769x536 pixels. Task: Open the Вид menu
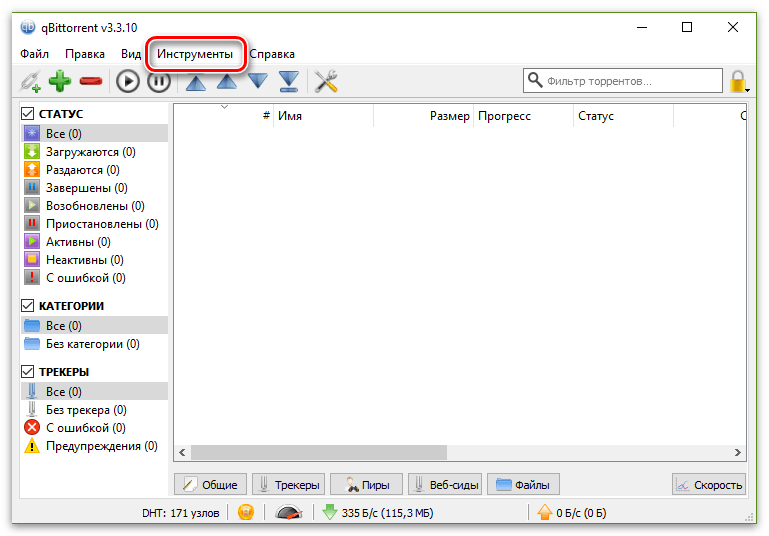131,54
